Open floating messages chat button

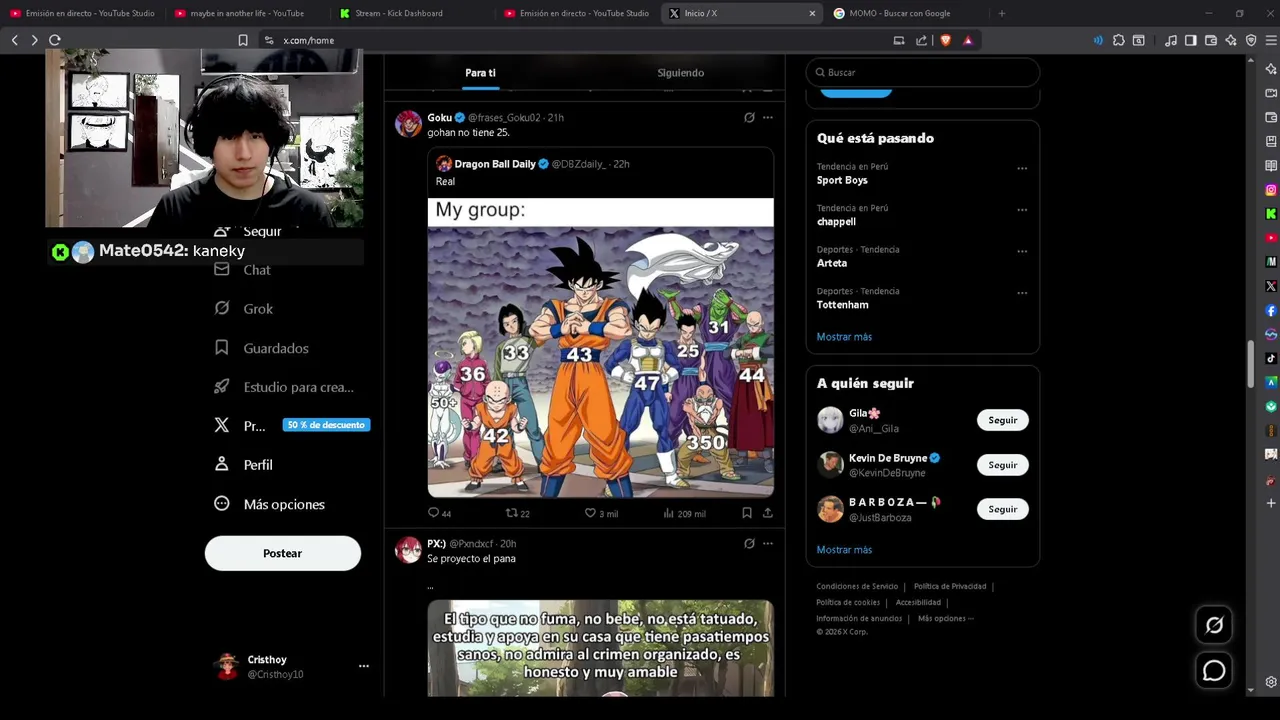pos(1214,671)
